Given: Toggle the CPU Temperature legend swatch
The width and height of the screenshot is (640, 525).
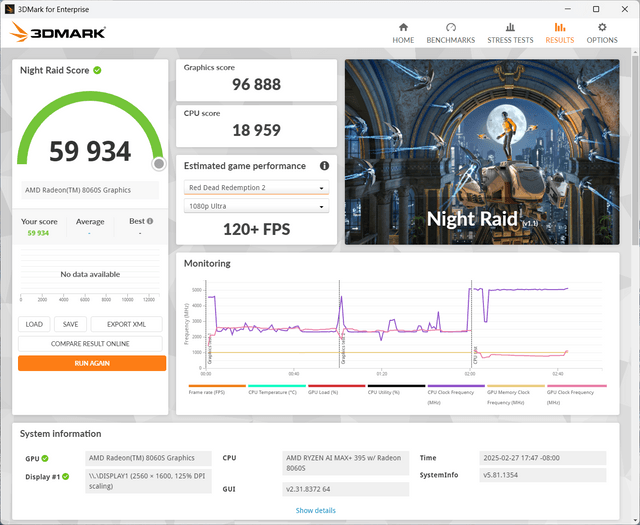Looking at the screenshot, I should [x=277, y=386].
